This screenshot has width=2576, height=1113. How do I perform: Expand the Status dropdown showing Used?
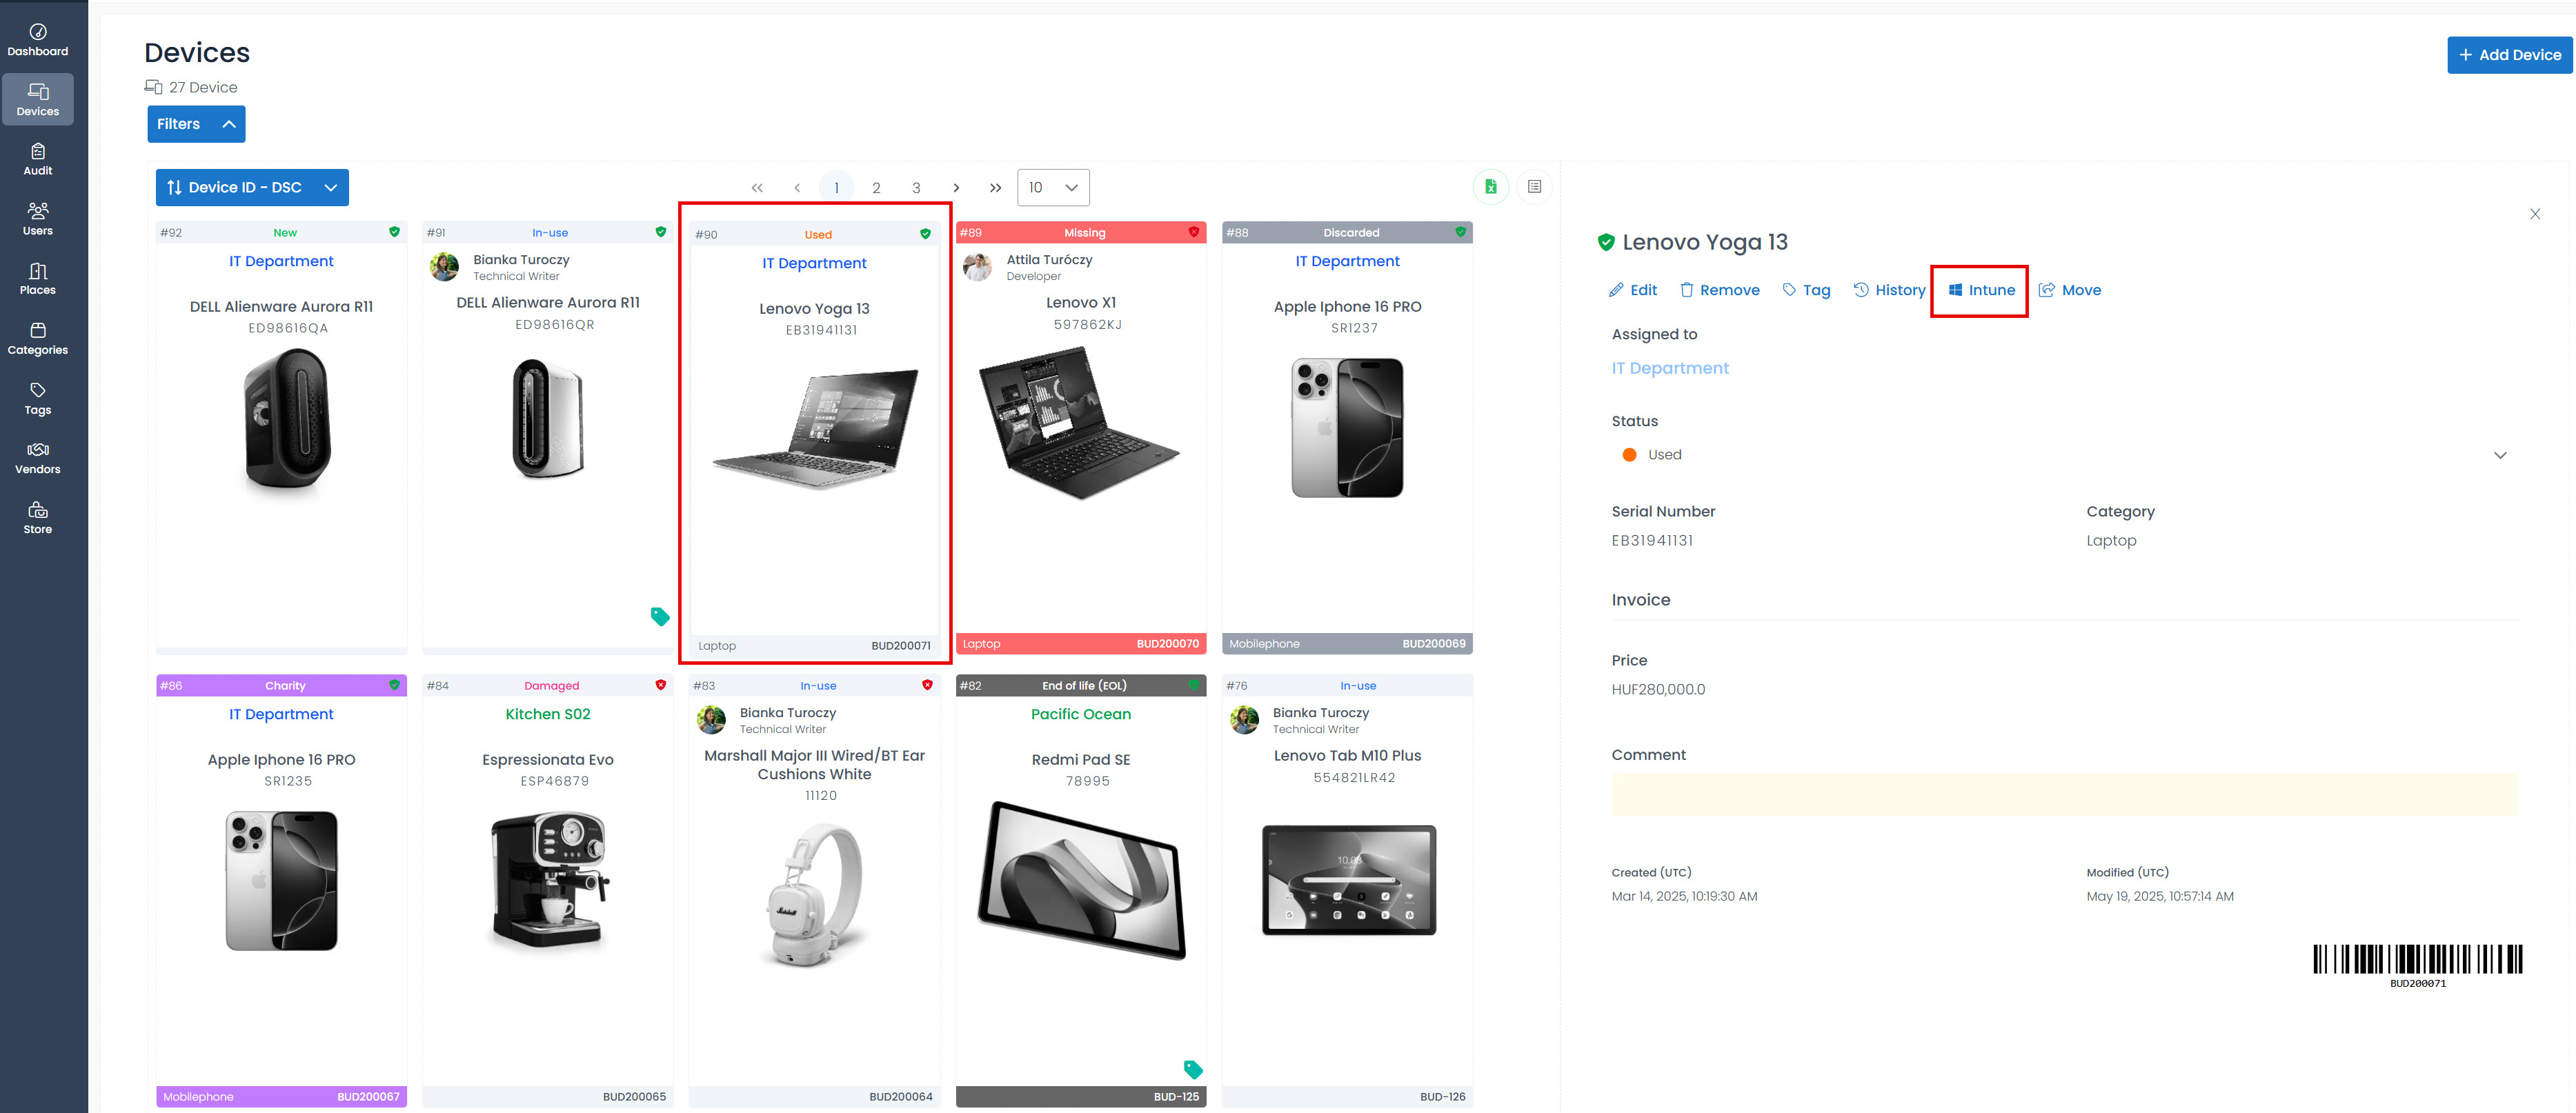[2064, 455]
